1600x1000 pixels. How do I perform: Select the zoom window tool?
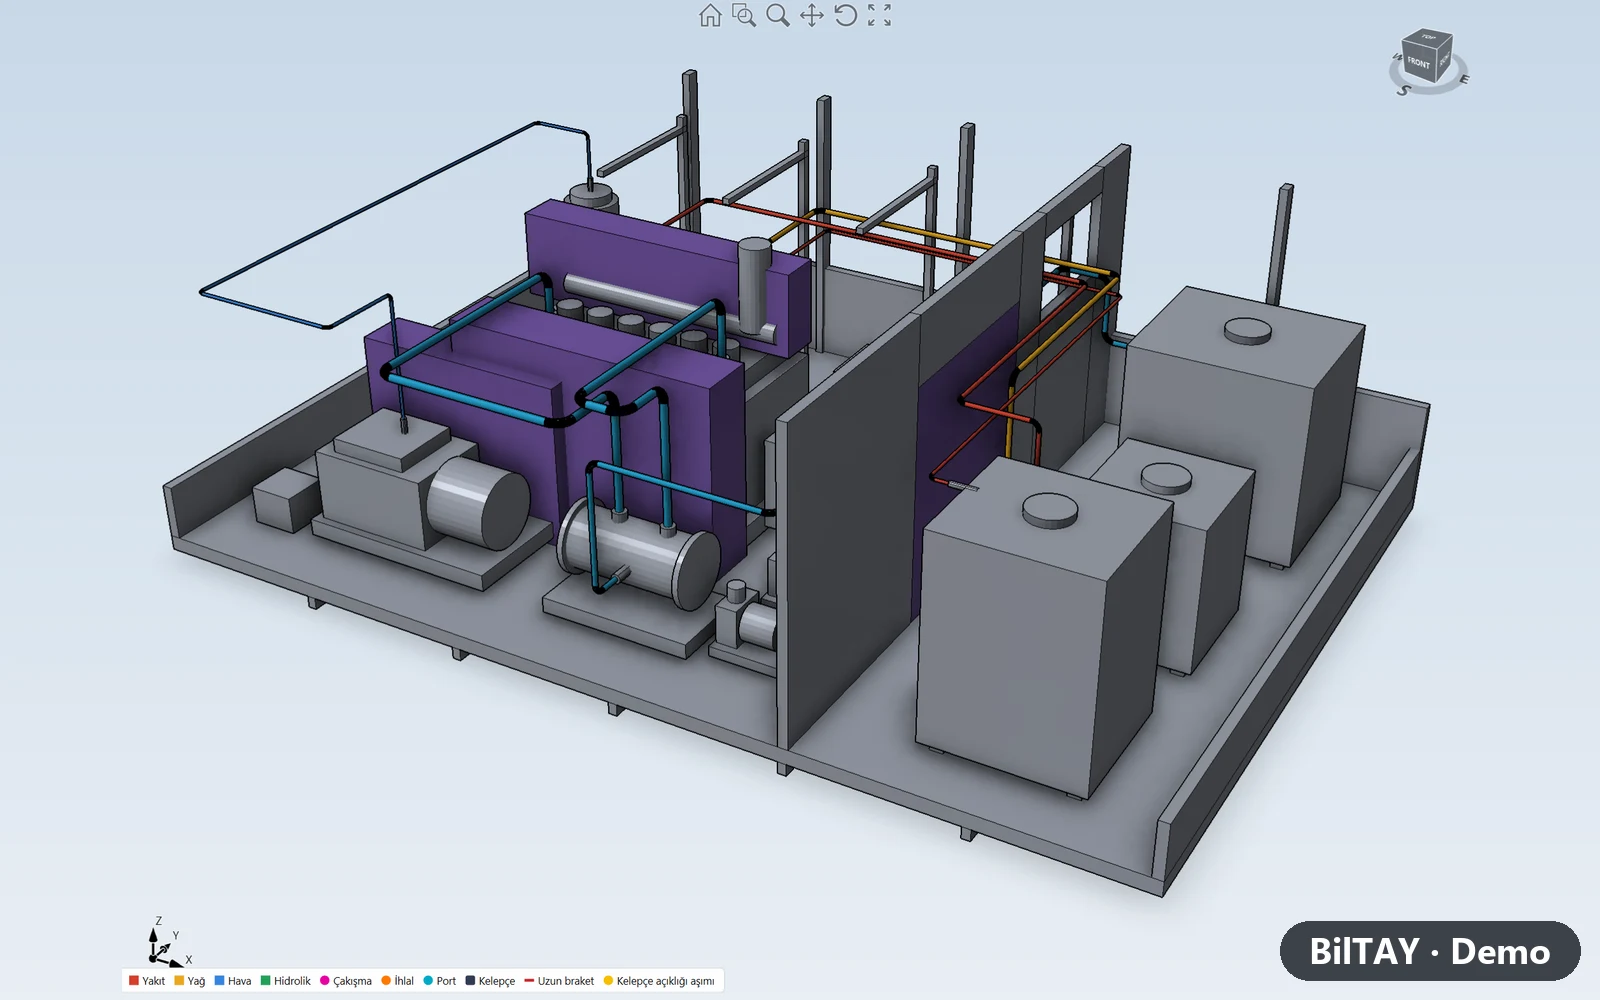(744, 15)
